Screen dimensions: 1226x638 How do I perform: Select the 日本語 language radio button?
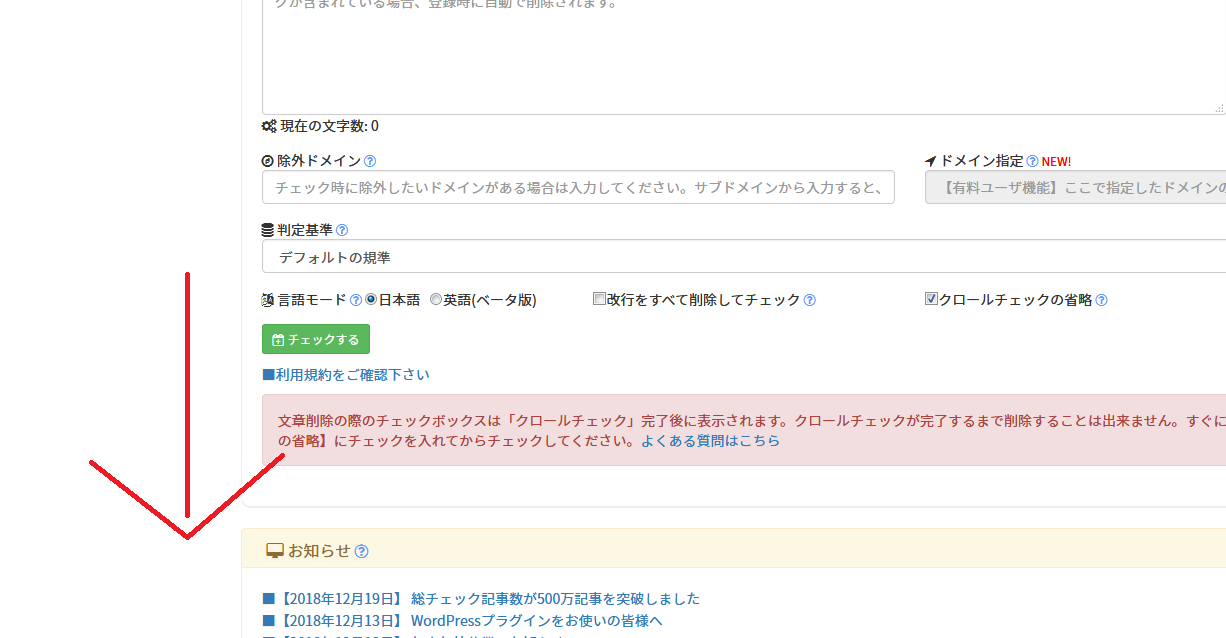pyautogui.click(x=371, y=299)
